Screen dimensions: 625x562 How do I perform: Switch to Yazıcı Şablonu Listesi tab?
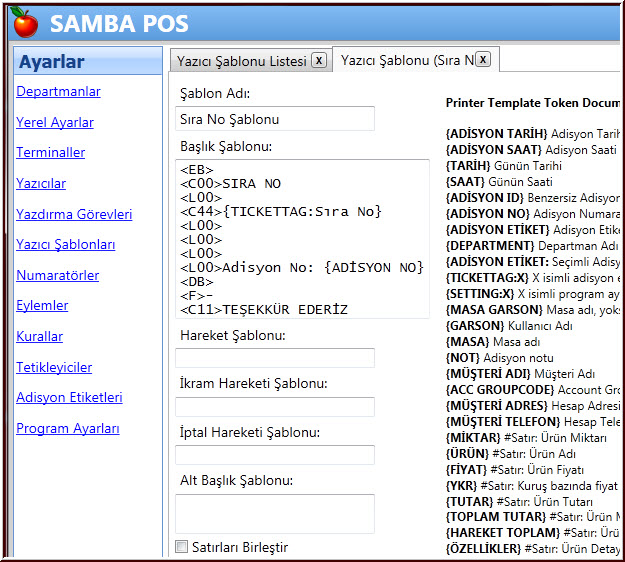click(241, 61)
